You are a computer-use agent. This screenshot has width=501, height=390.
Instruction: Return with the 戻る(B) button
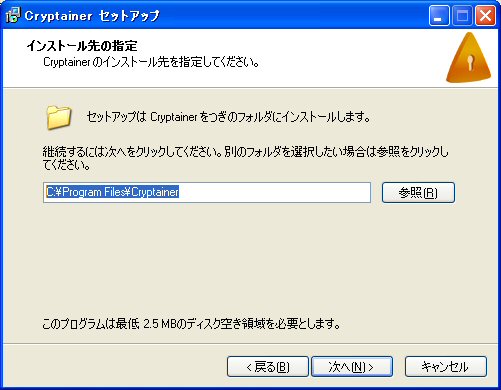tap(268, 367)
